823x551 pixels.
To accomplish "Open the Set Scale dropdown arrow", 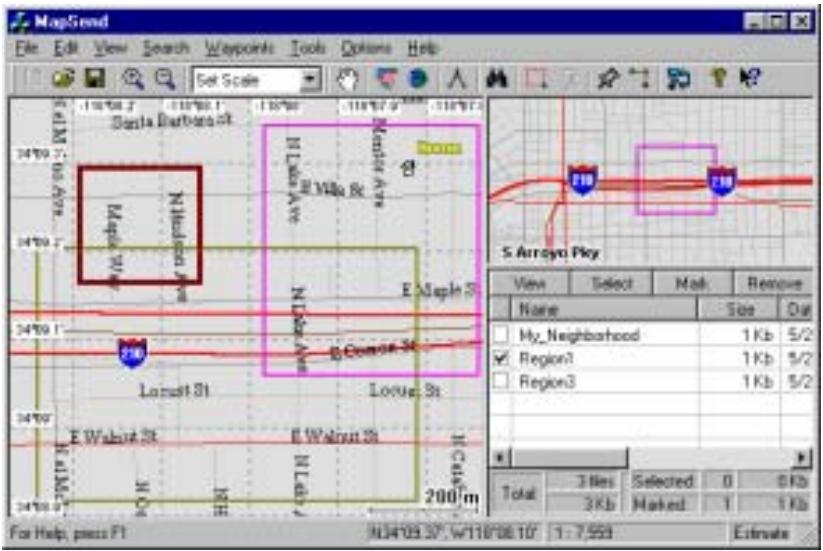I will 310,80.
